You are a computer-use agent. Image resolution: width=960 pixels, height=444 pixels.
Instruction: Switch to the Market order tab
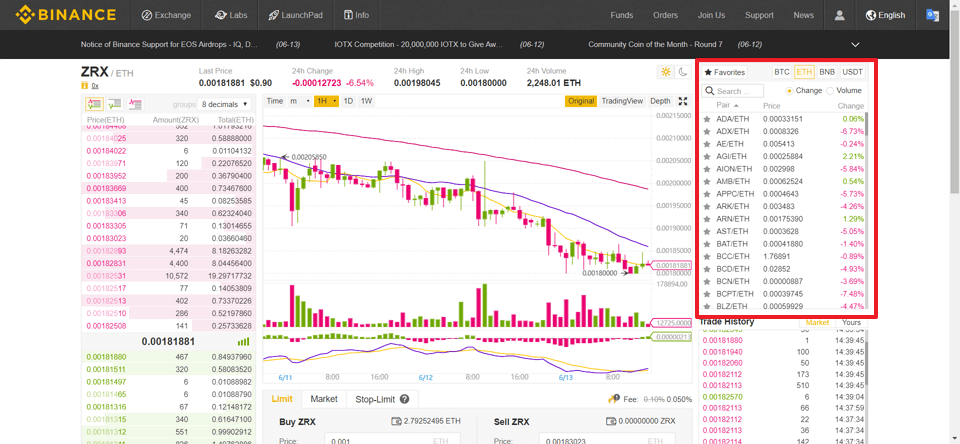[x=324, y=399]
